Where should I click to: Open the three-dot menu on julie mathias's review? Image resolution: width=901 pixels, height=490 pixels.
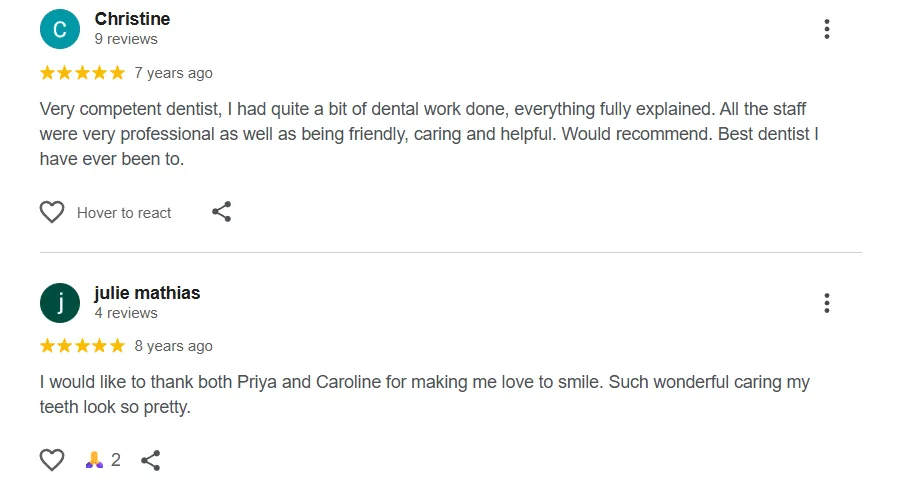coord(826,303)
